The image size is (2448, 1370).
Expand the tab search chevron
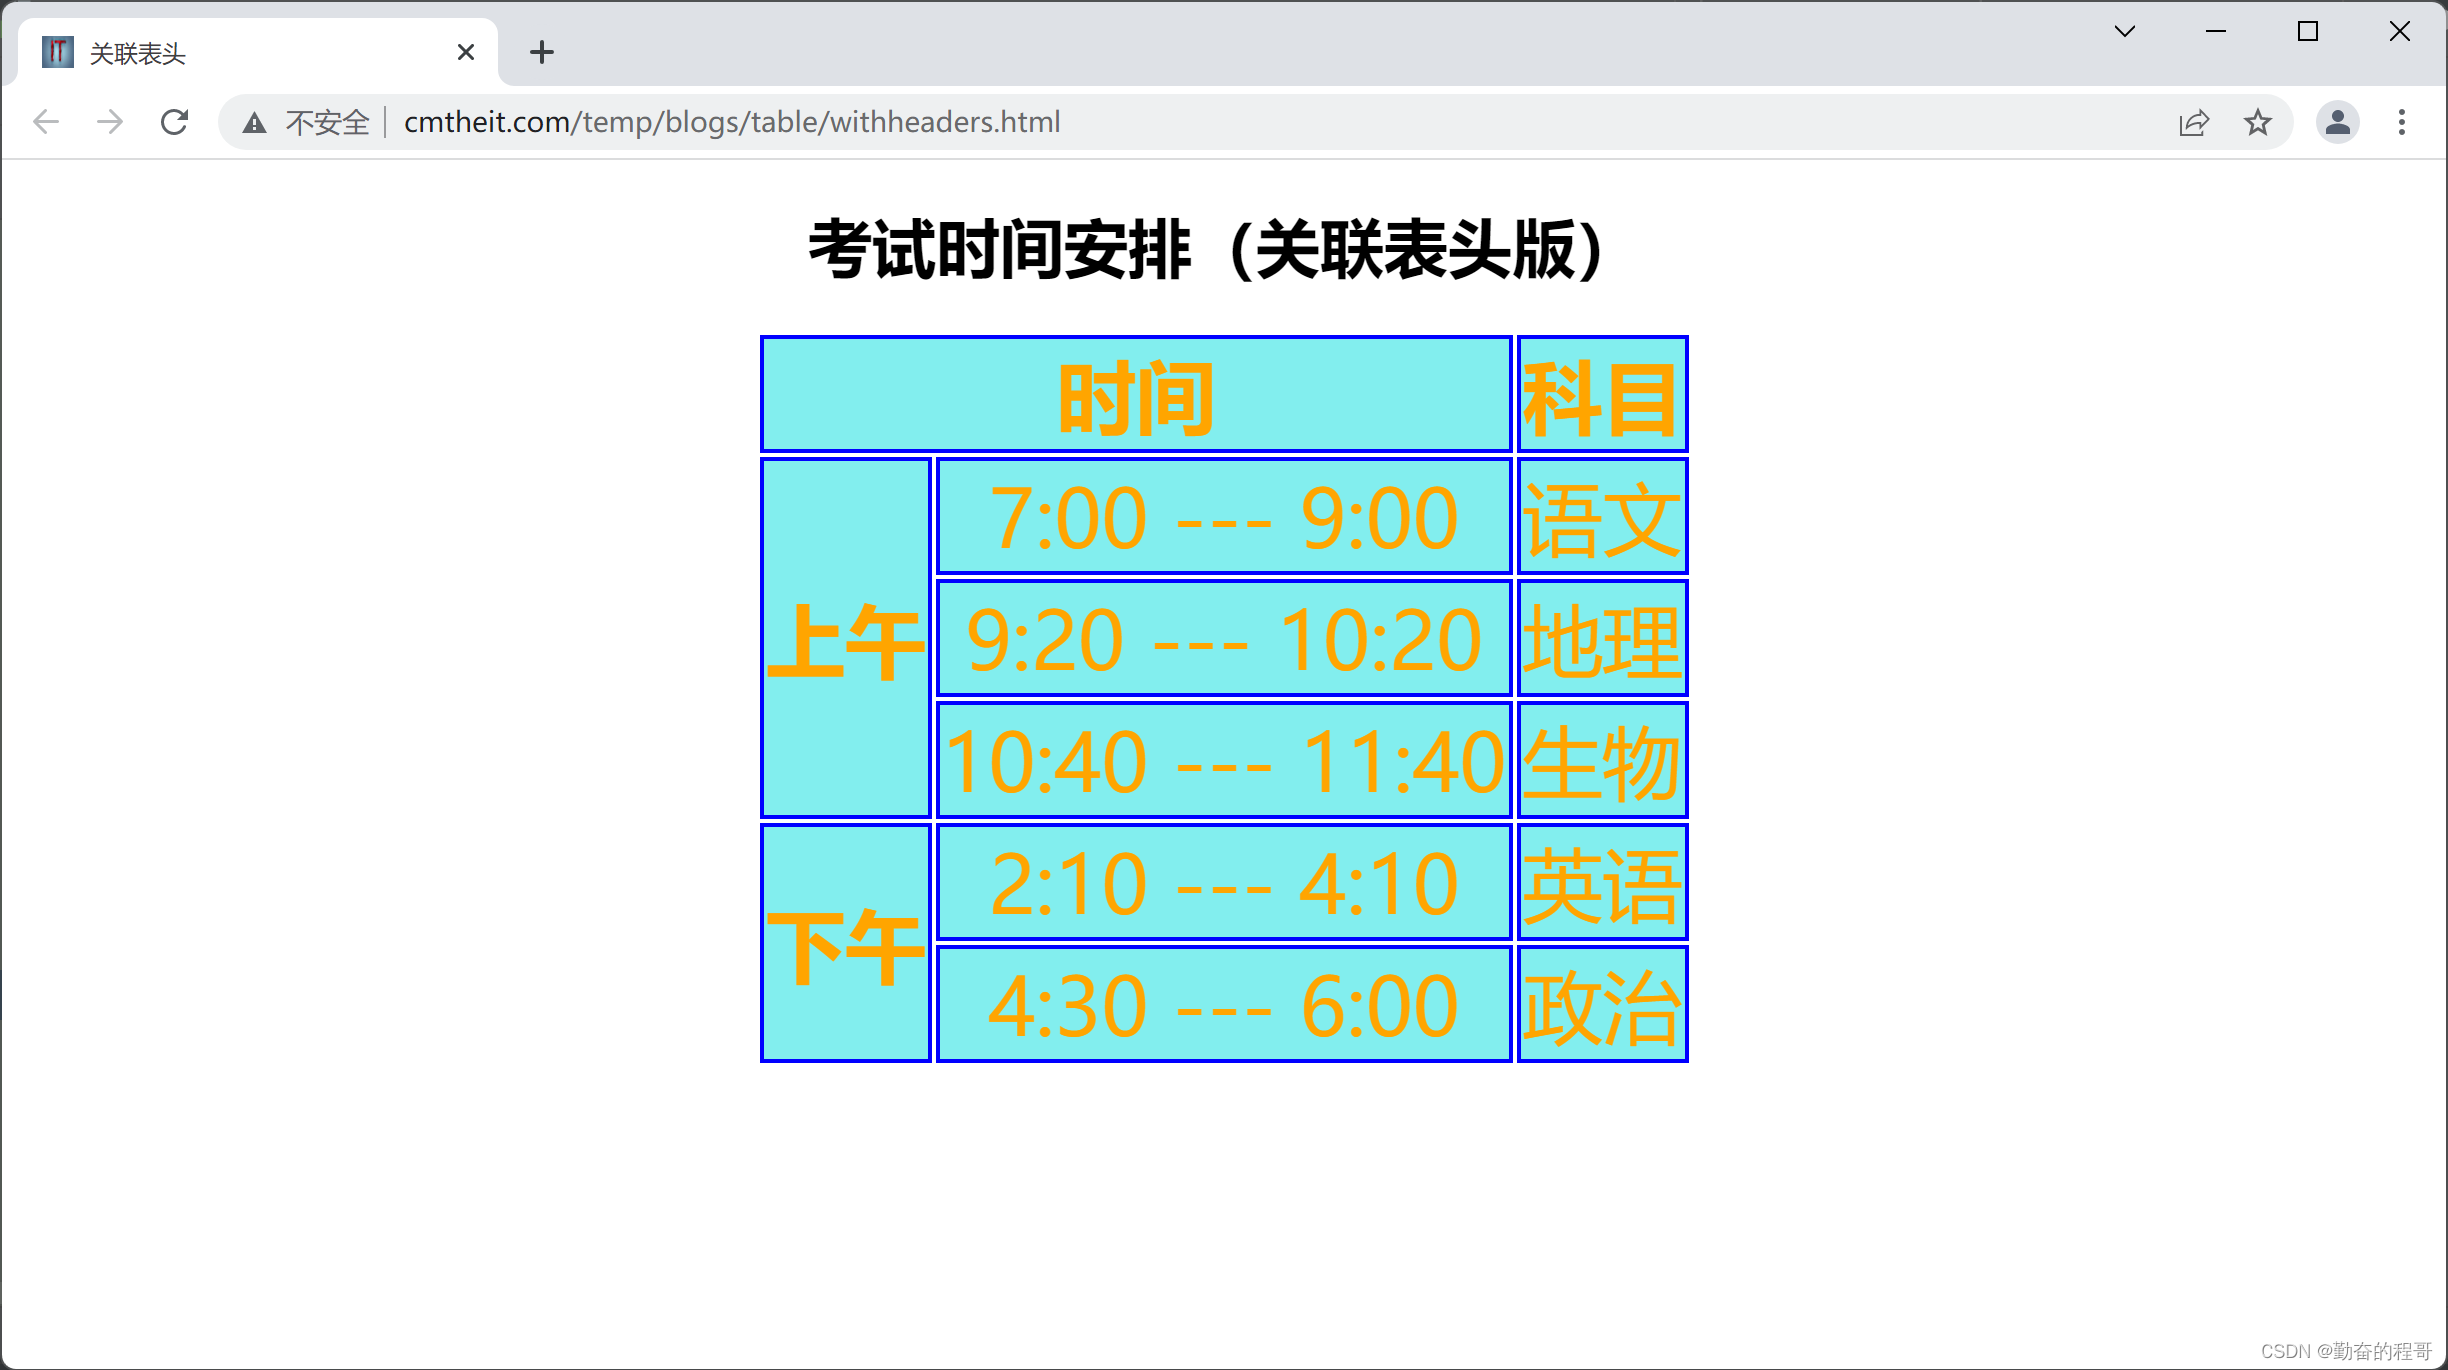pyautogui.click(x=2125, y=31)
